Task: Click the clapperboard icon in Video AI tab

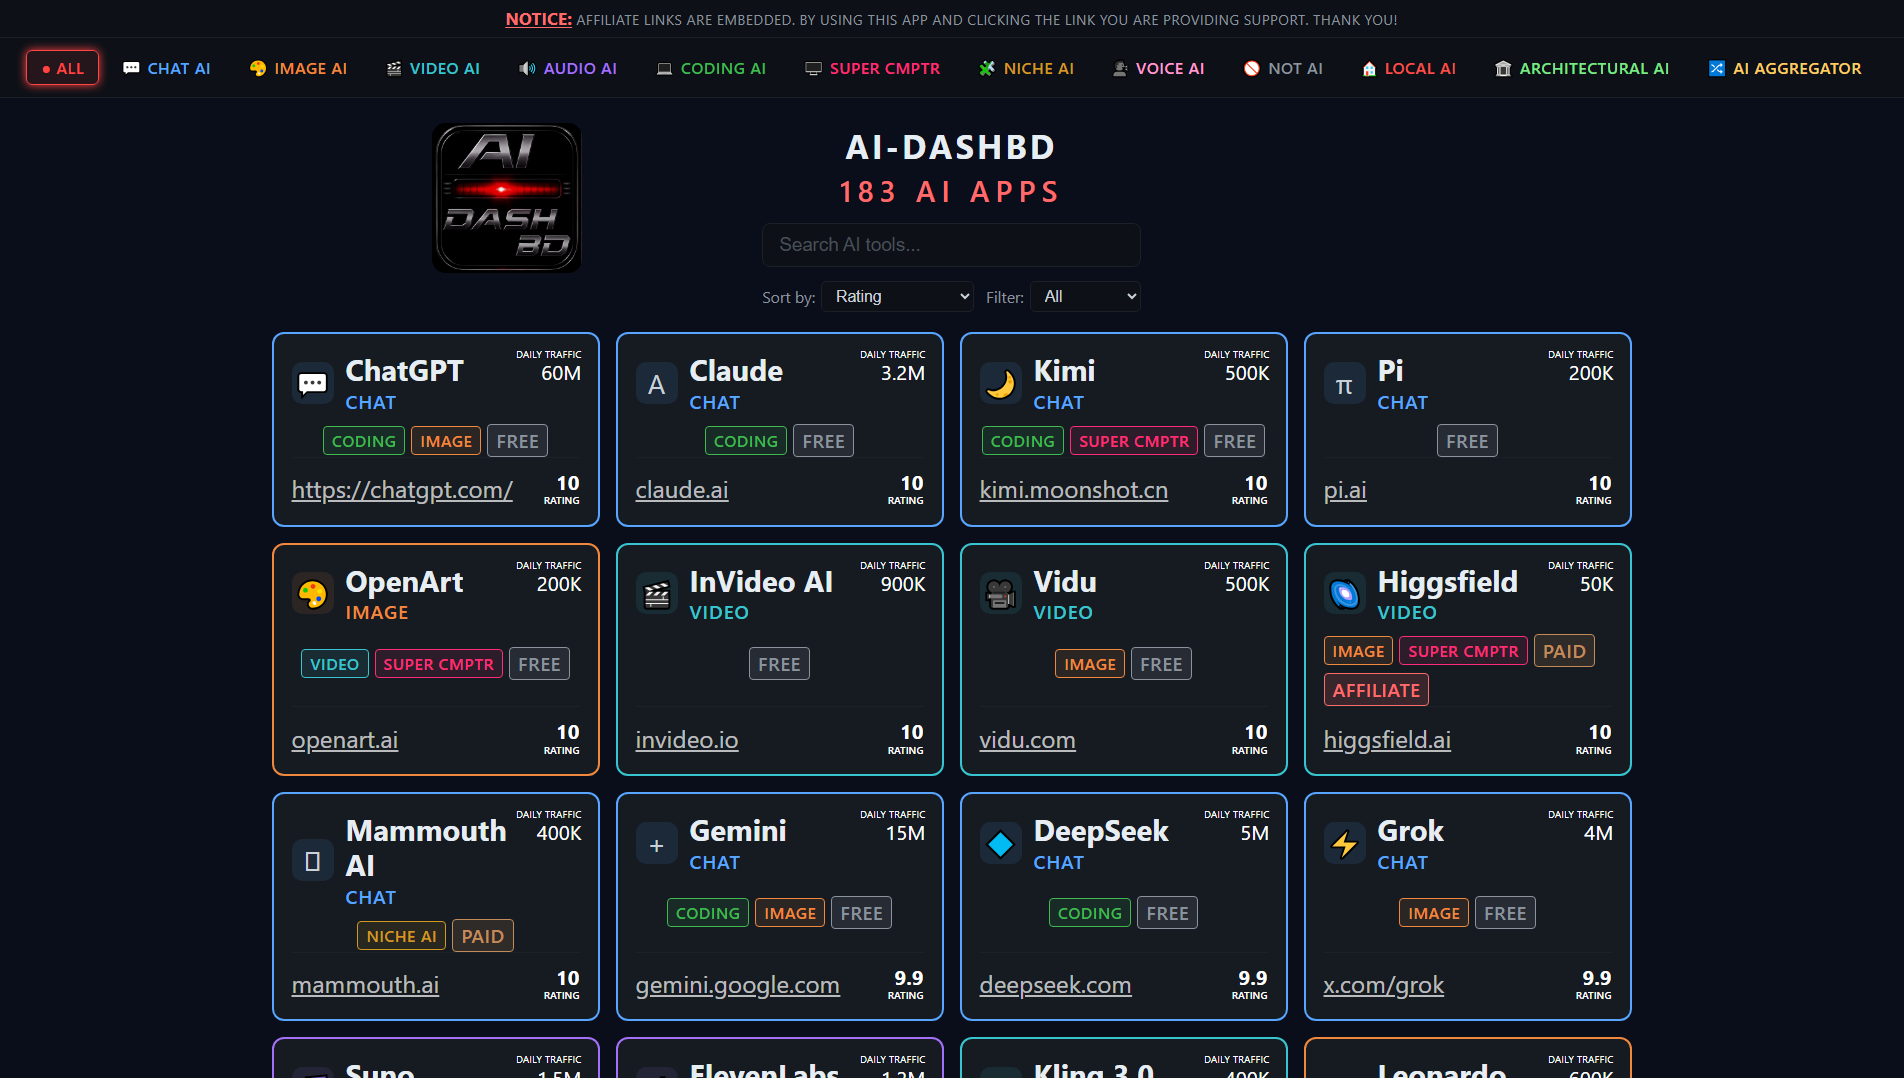Action: click(x=394, y=68)
